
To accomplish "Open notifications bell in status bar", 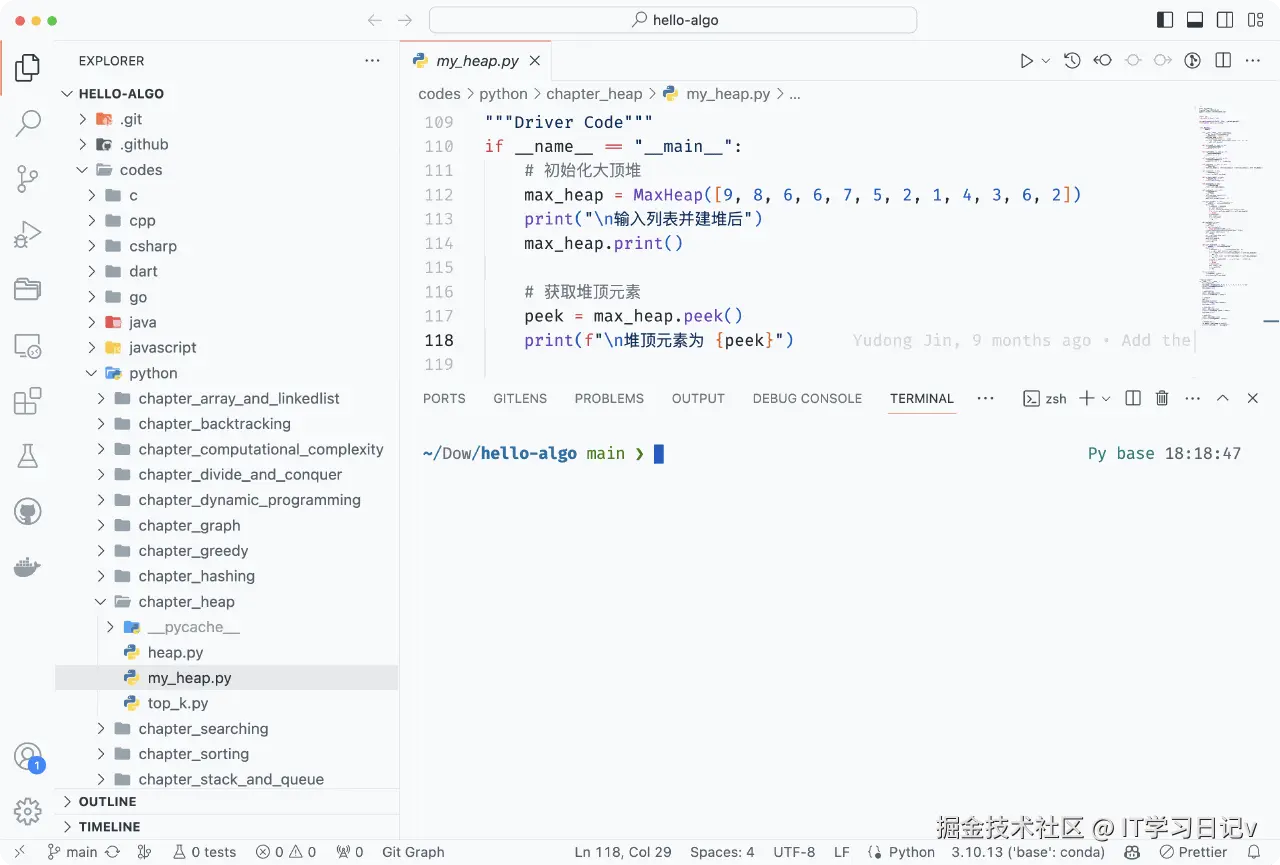I will (x=1254, y=852).
